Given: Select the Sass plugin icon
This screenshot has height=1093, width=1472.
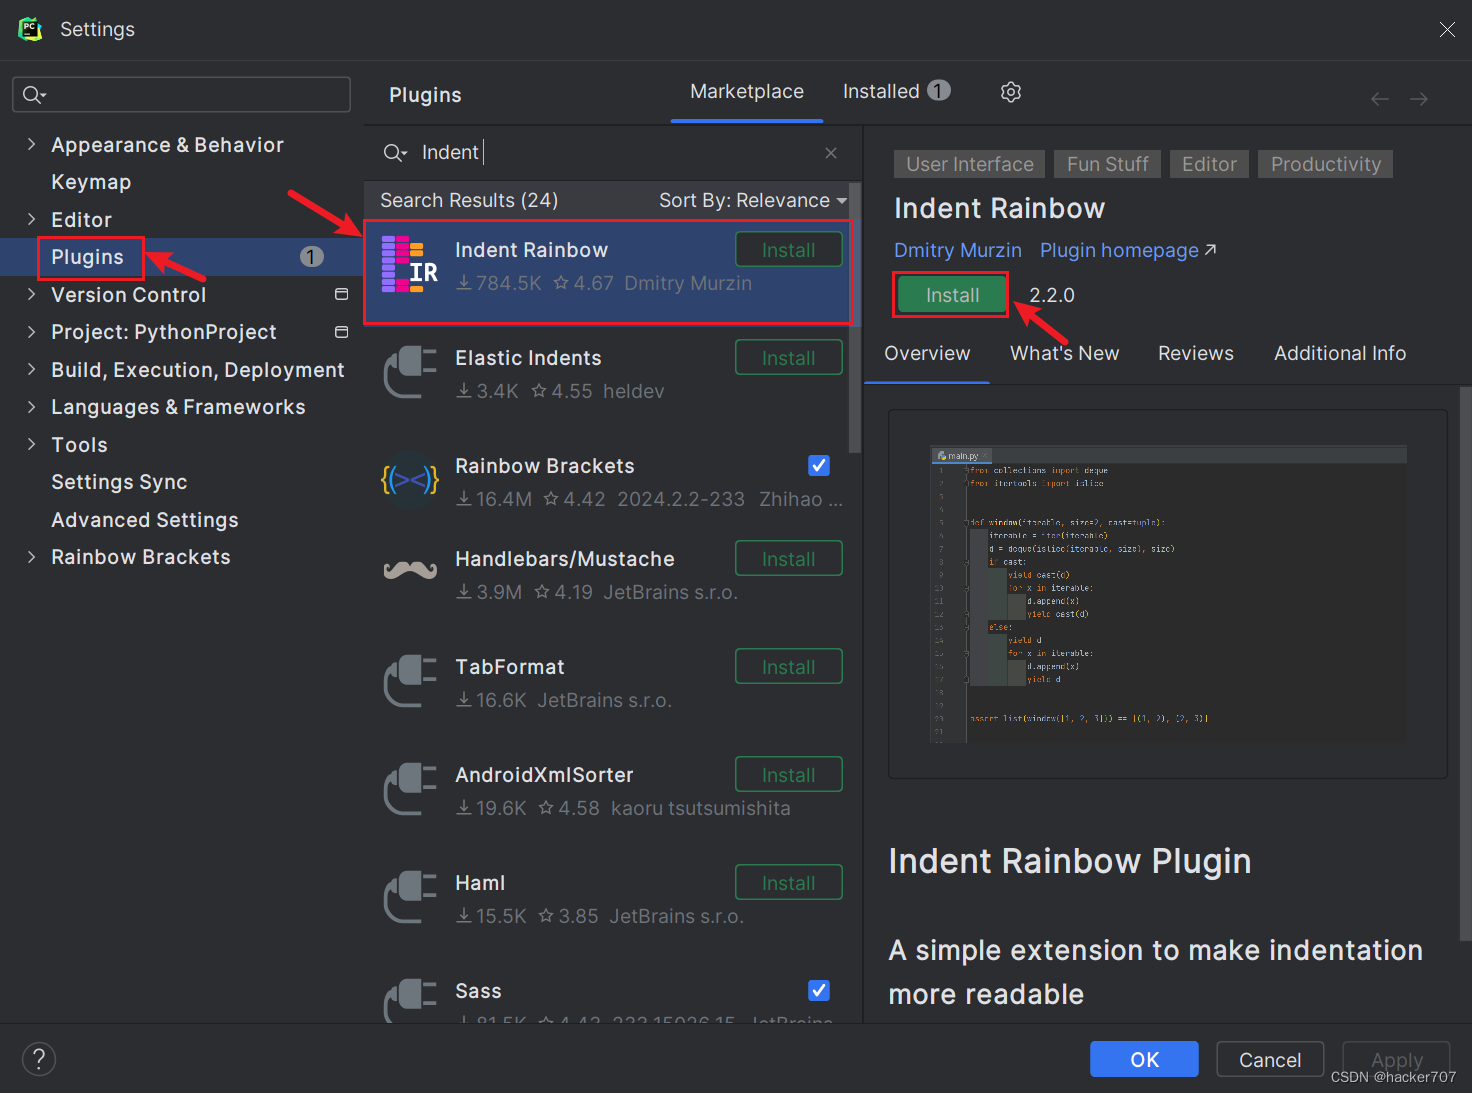Looking at the screenshot, I should click(x=410, y=1000).
